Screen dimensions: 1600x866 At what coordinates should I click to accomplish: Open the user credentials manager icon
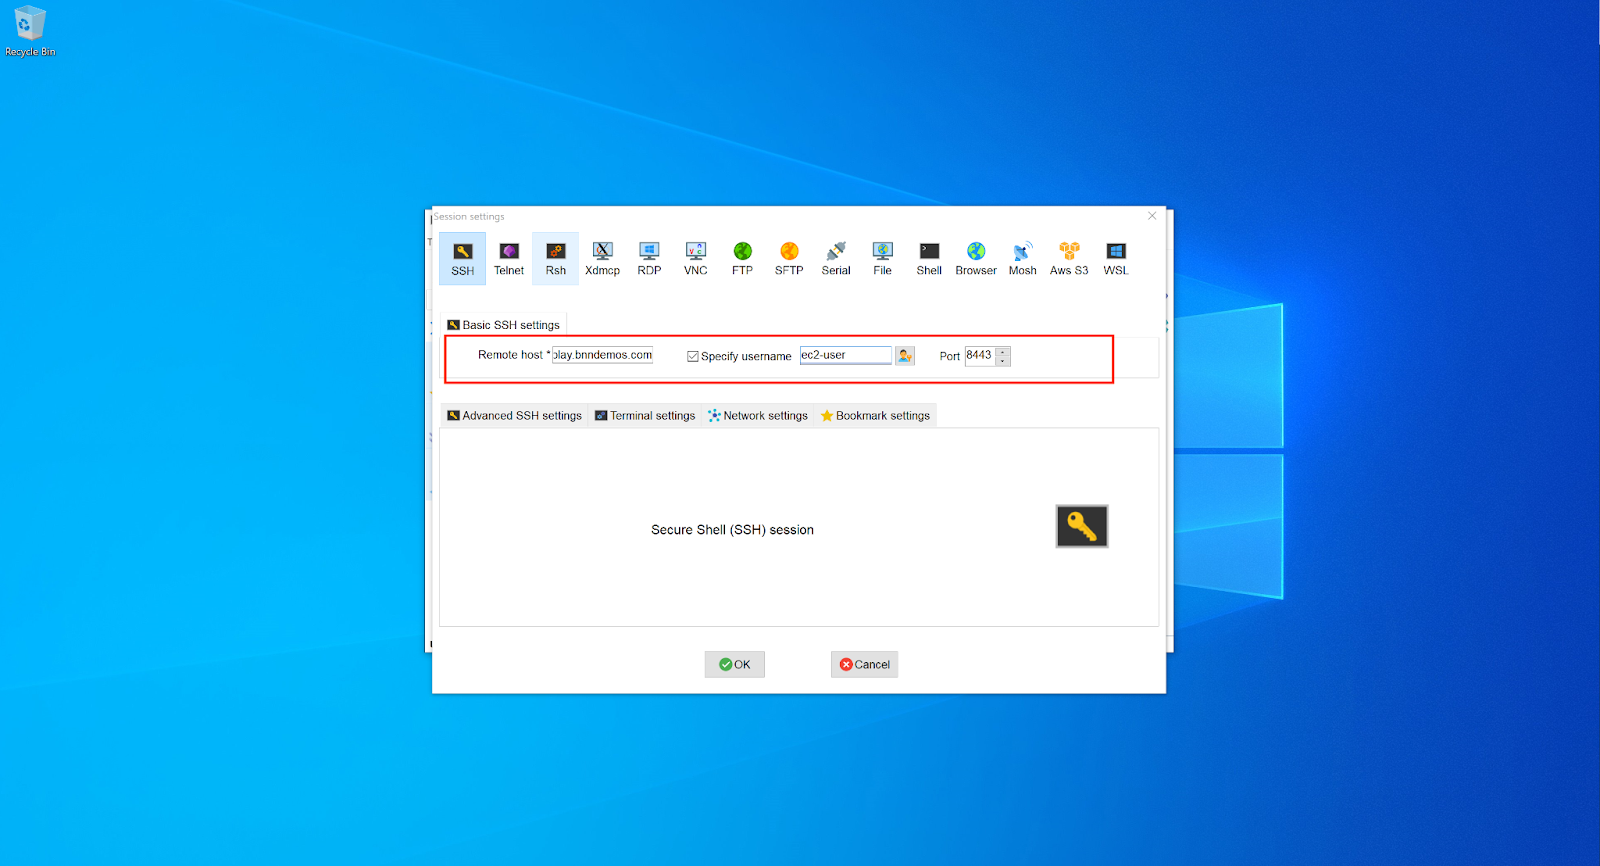click(905, 356)
